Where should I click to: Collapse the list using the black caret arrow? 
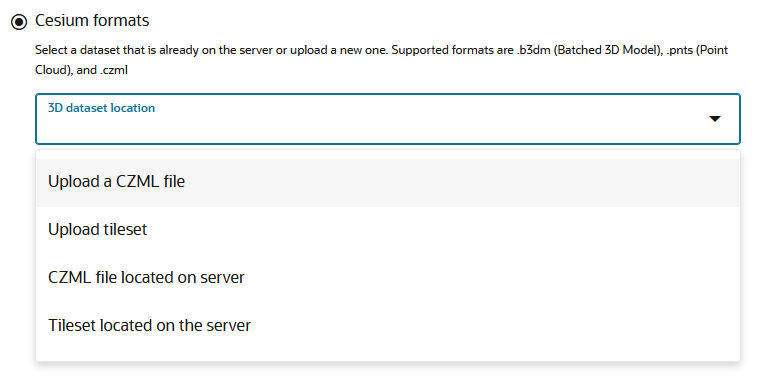(714, 119)
